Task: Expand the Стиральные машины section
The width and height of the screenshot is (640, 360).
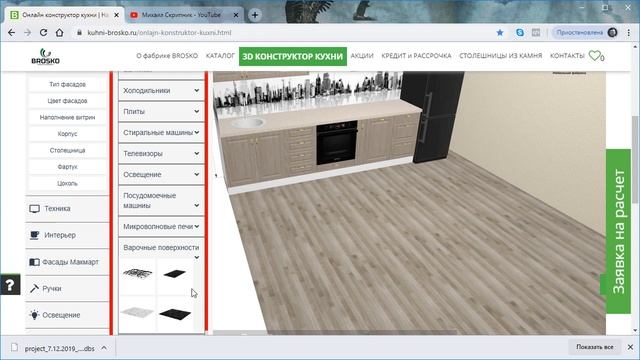Action: [x=161, y=133]
